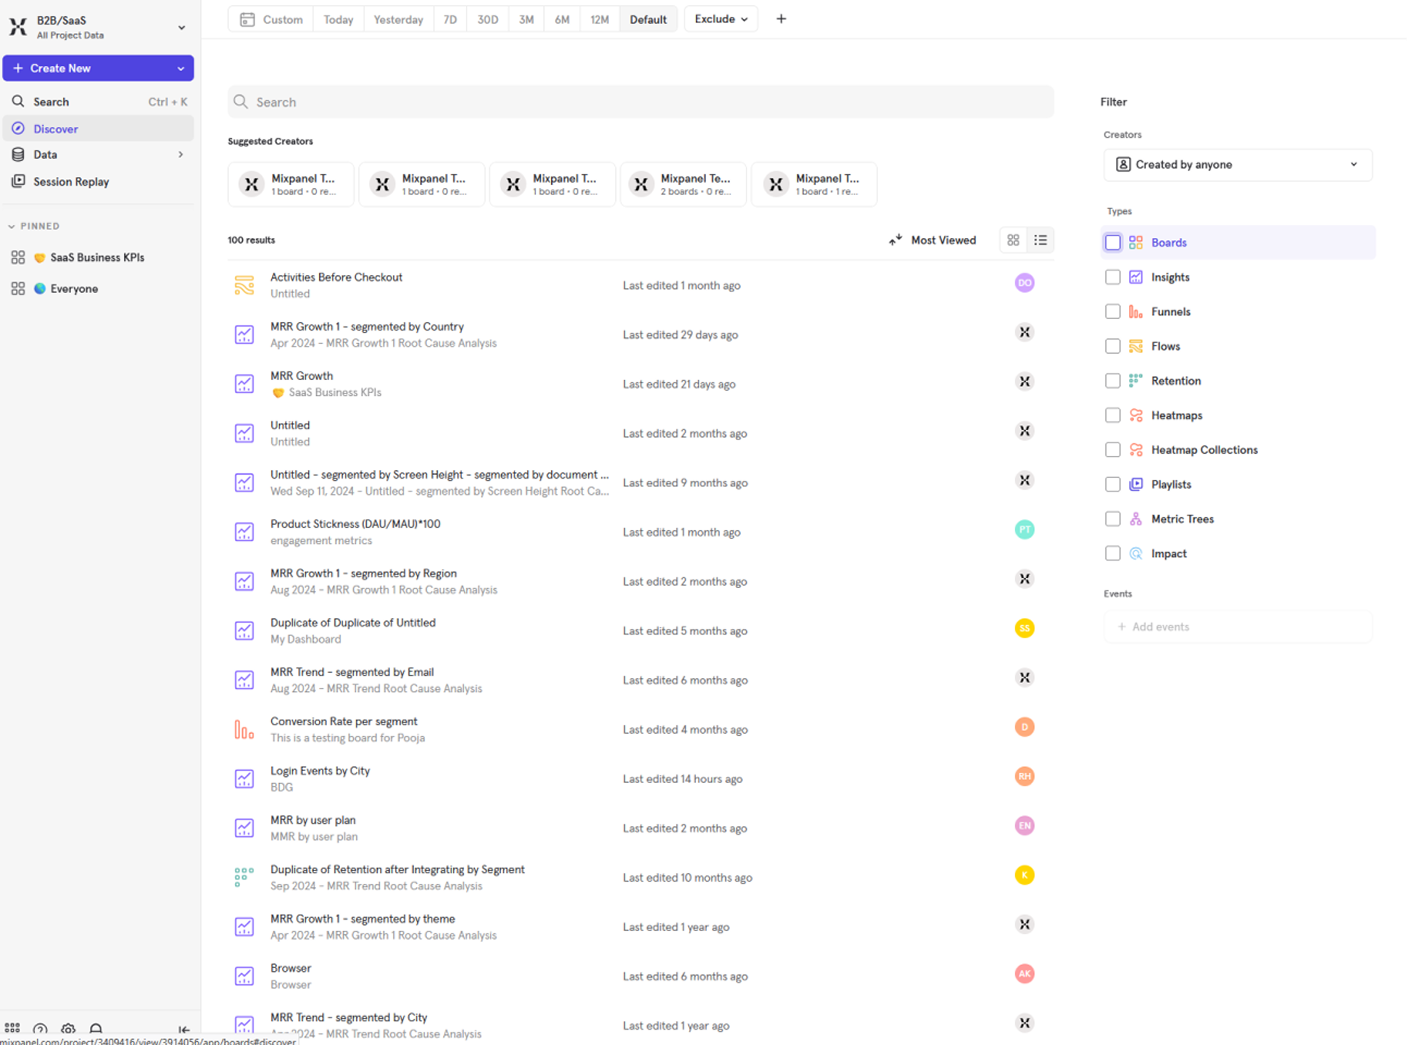Select the 7D date range
Screen dimensions: 1407x1045
click(450, 19)
